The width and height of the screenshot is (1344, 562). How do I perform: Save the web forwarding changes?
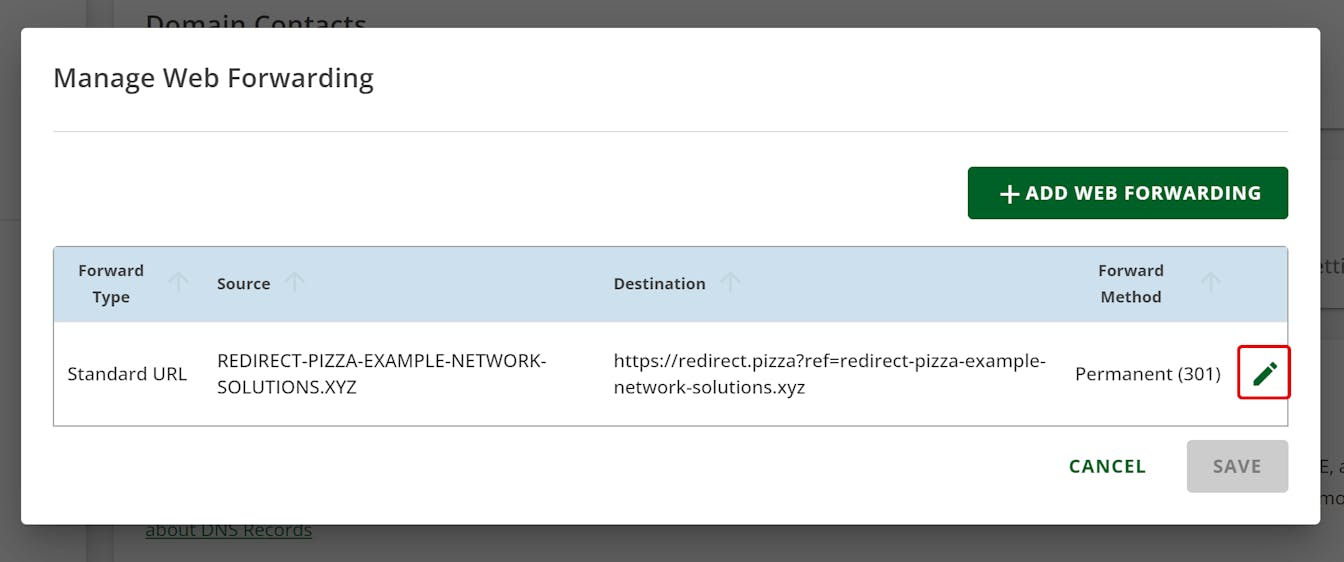(1237, 466)
